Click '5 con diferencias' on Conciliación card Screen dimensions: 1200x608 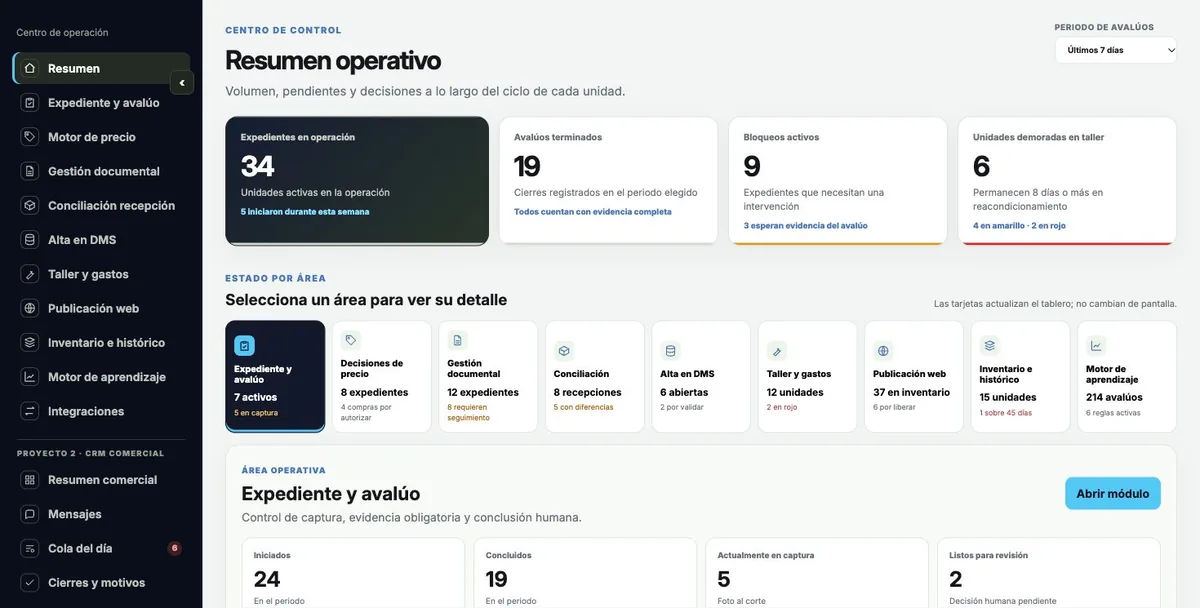584,407
